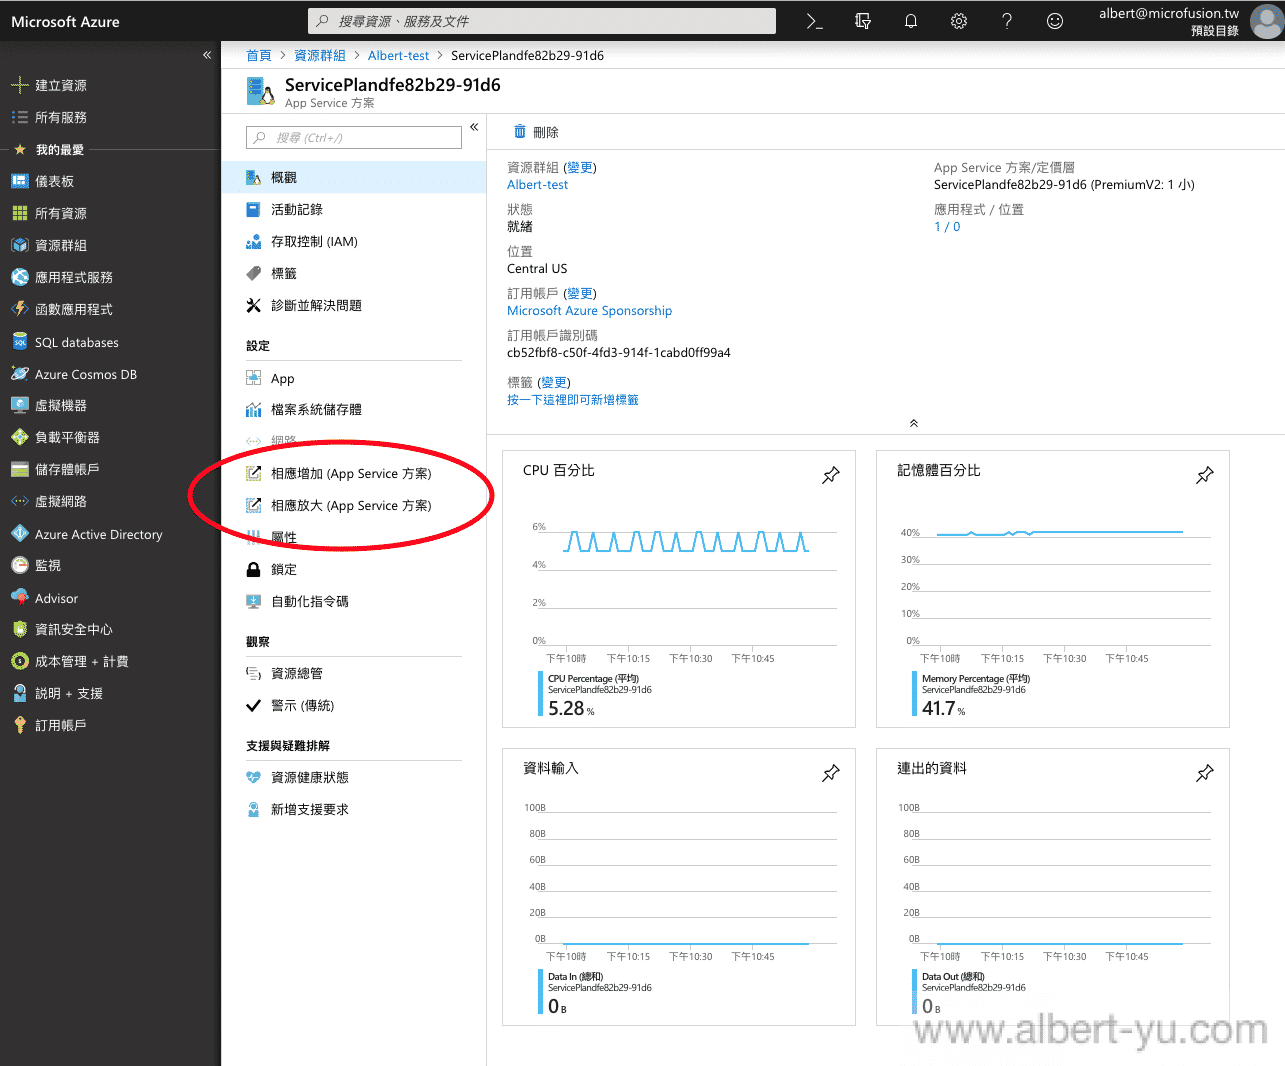Viewport: 1285px width, 1066px height.
Task: Focus the resource menu search field
Action: (354, 138)
